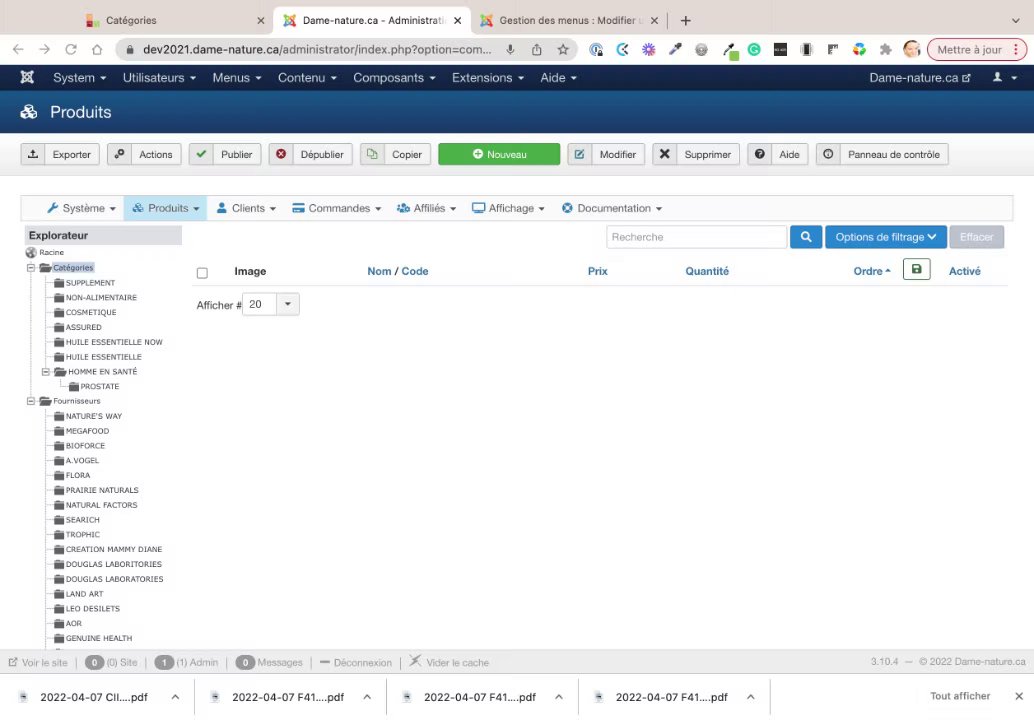Click the microphone icon in address bar
1034x720 pixels.
click(510, 49)
